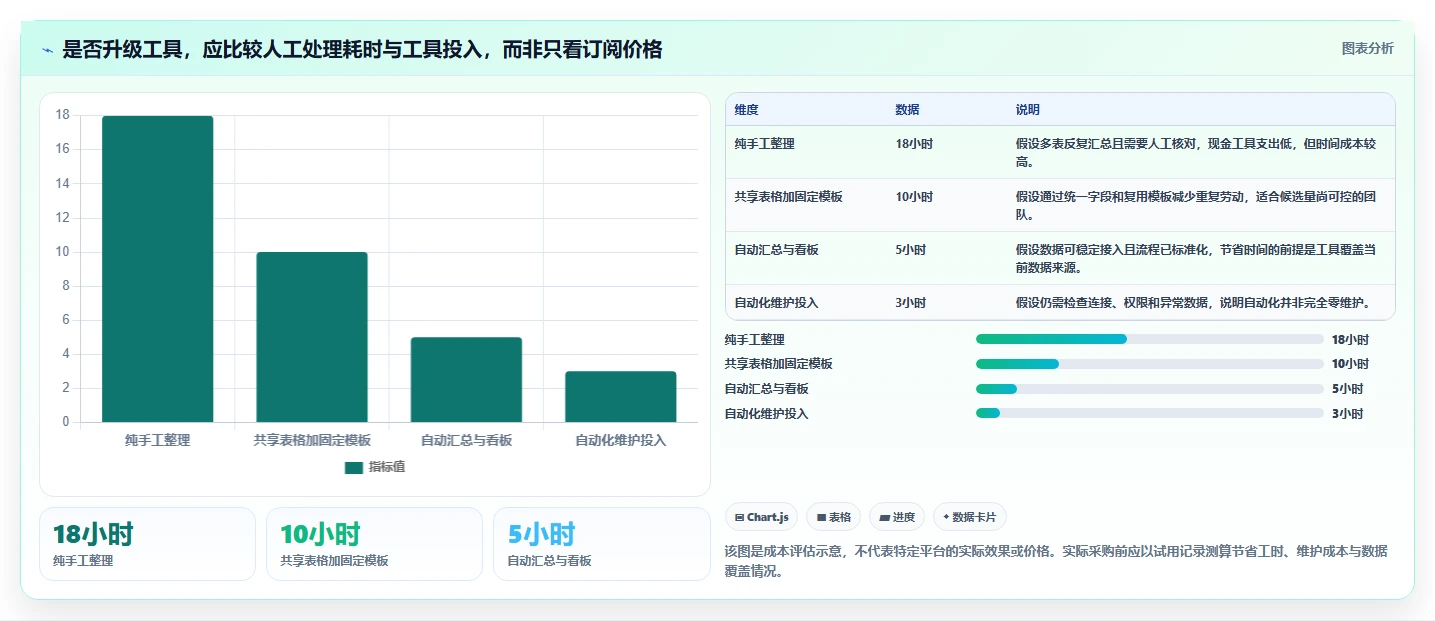The width and height of the screenshot is (1435, 621).
Task: Open the 5小时 自动汇总与看板 data card
Action: pyautogui.click(x=601, y=544)
